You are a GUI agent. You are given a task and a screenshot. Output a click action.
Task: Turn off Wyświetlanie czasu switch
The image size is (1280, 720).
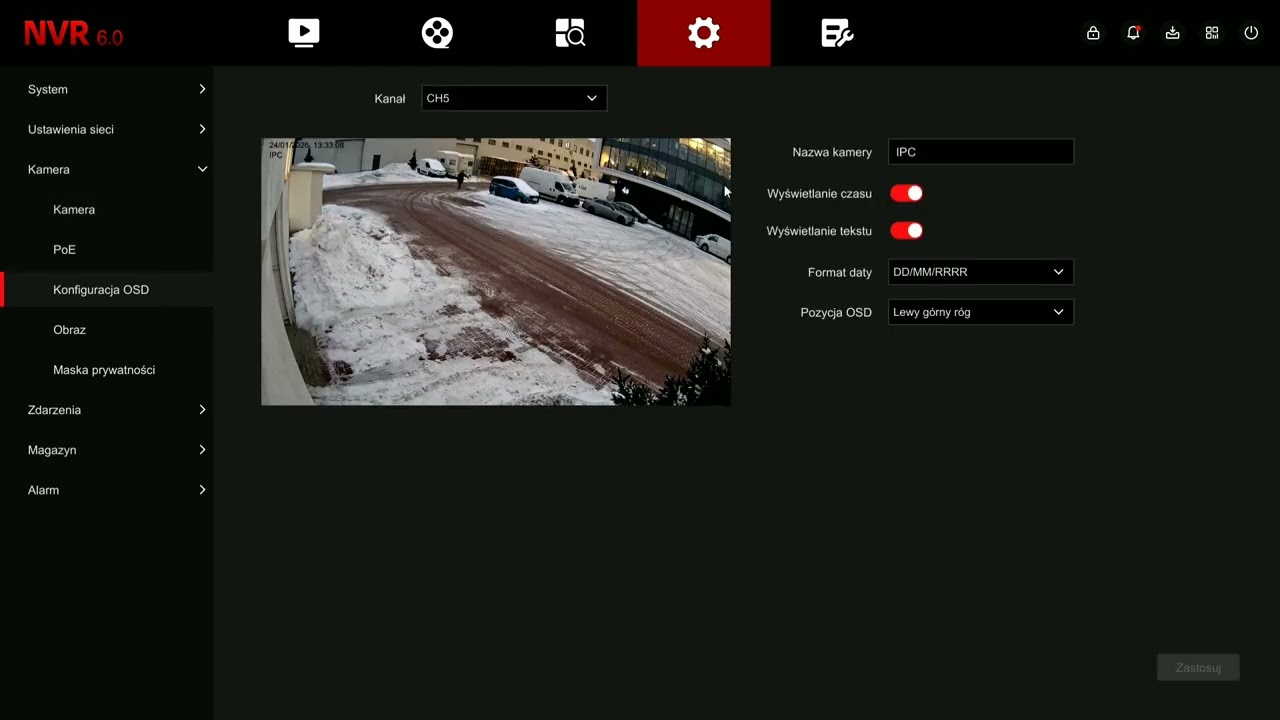[907, 193]
